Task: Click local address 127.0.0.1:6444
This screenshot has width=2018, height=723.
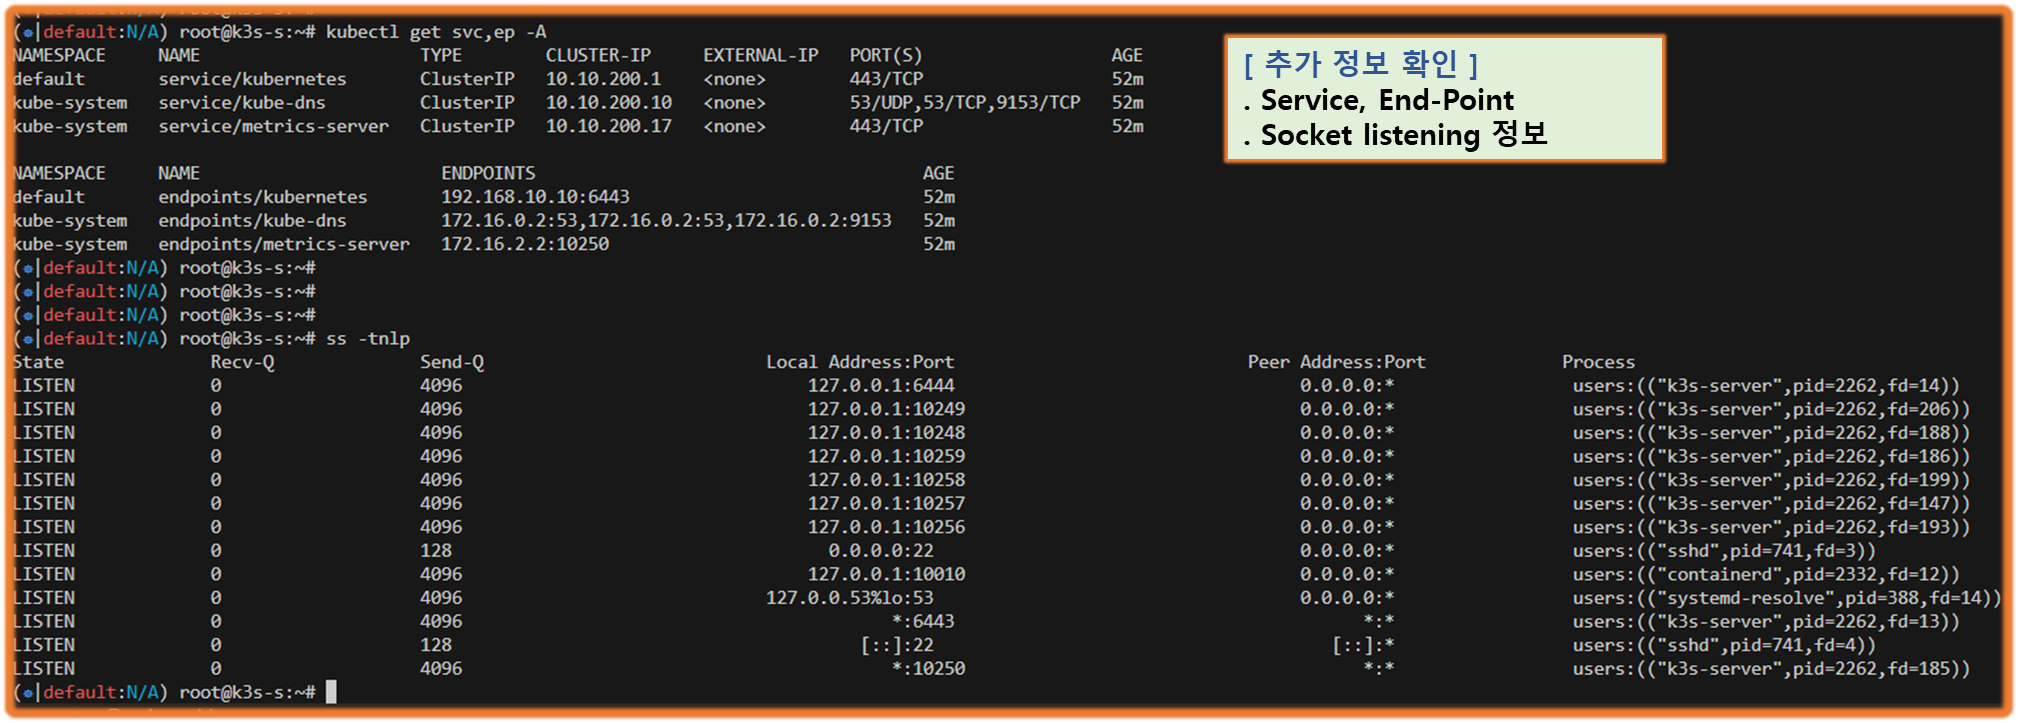Action: [x=881, y=386]
